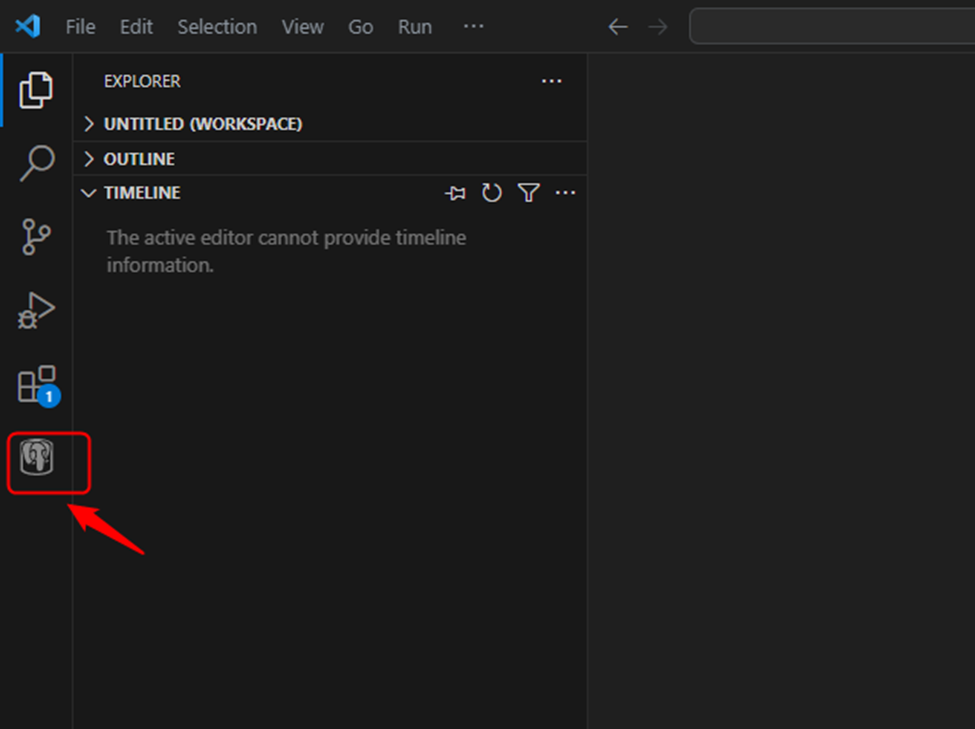
Task: Expand the Untitled (Workspace) section
Action: [330, 124]
